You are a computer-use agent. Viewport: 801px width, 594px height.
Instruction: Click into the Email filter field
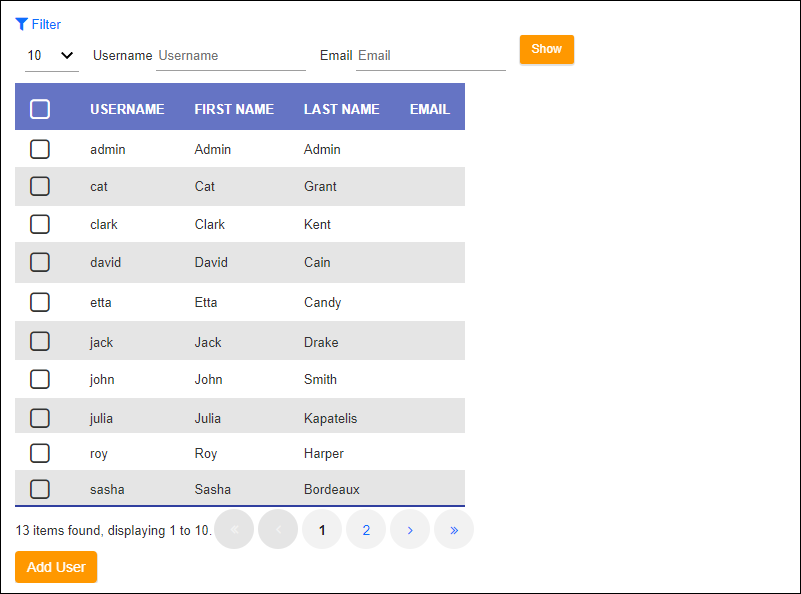coord(431,56)
